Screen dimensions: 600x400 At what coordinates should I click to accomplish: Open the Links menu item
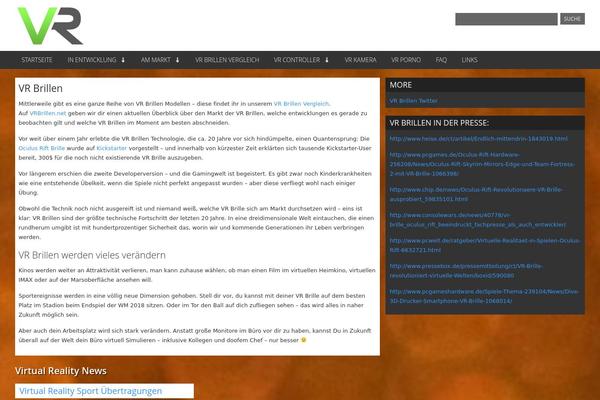[x=469, y=60]
